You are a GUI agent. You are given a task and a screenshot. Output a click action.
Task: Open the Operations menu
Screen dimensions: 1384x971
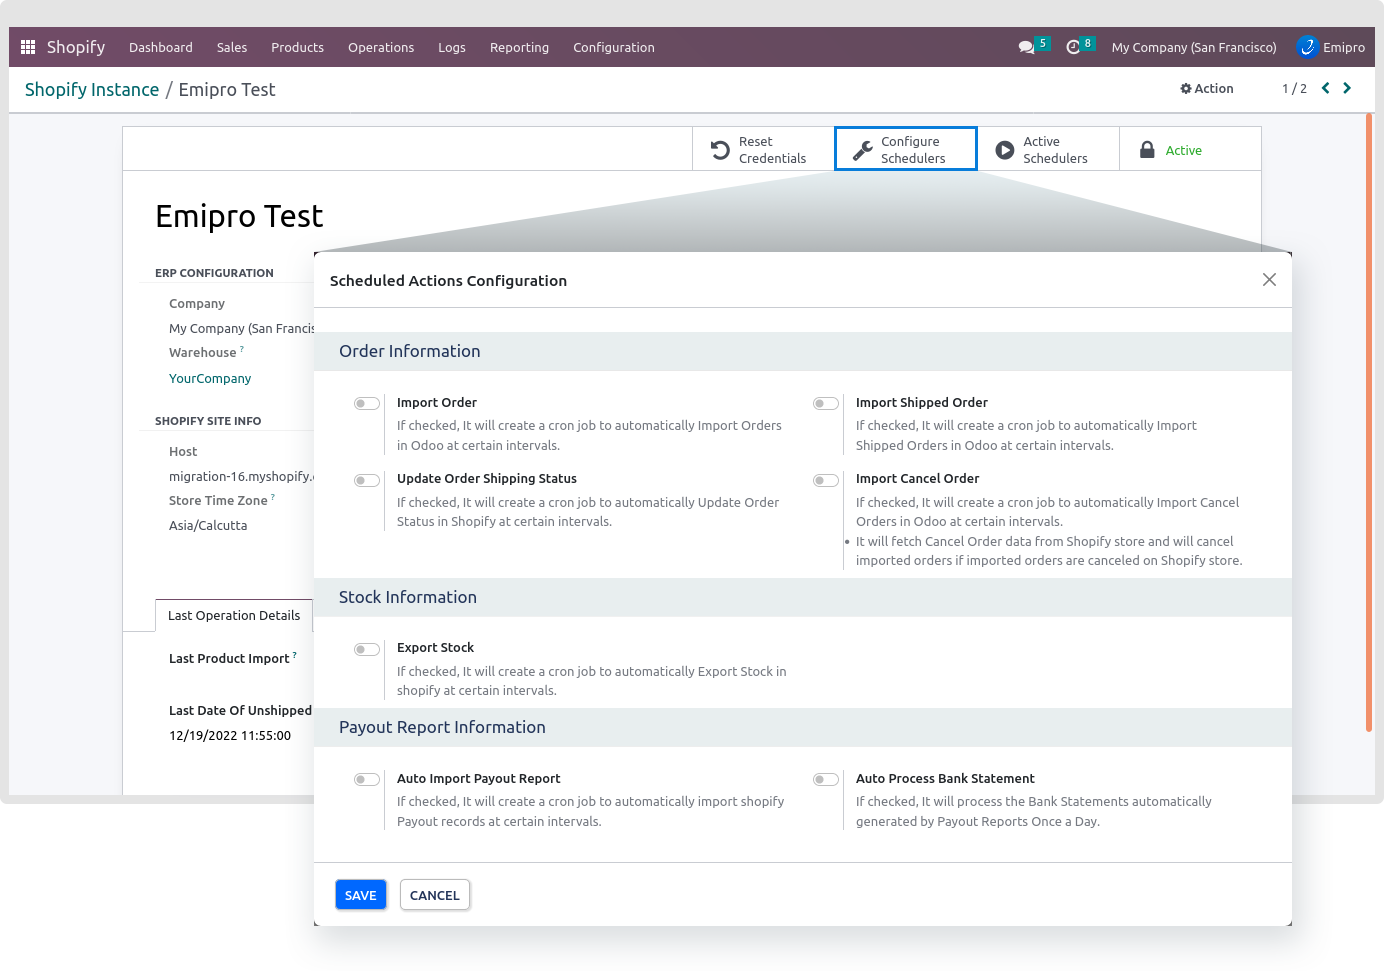pyautogui.click(x=381, y=47)
